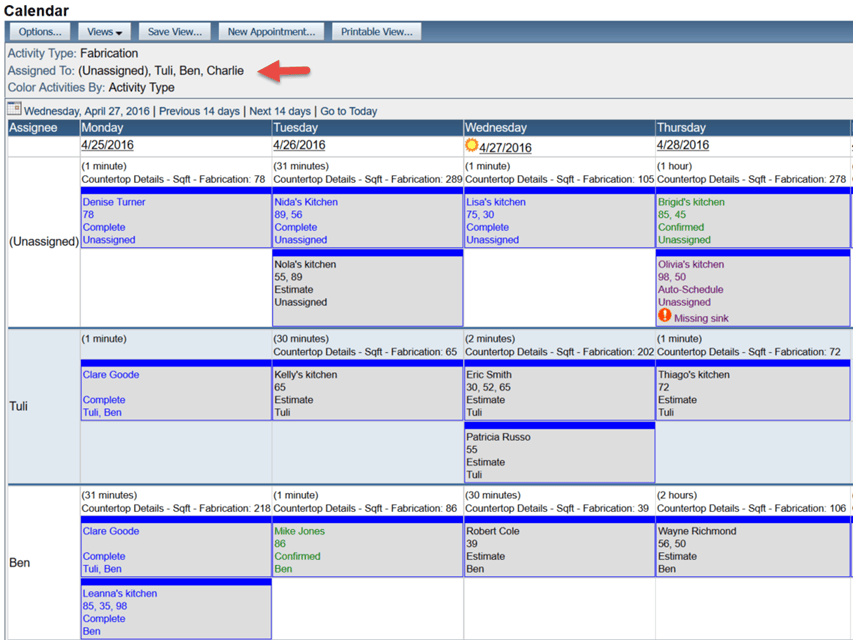This screenshot has width=856, height=643.
Task: Open the Printable View
Action: pyautogui.click(x=377, y=32)
